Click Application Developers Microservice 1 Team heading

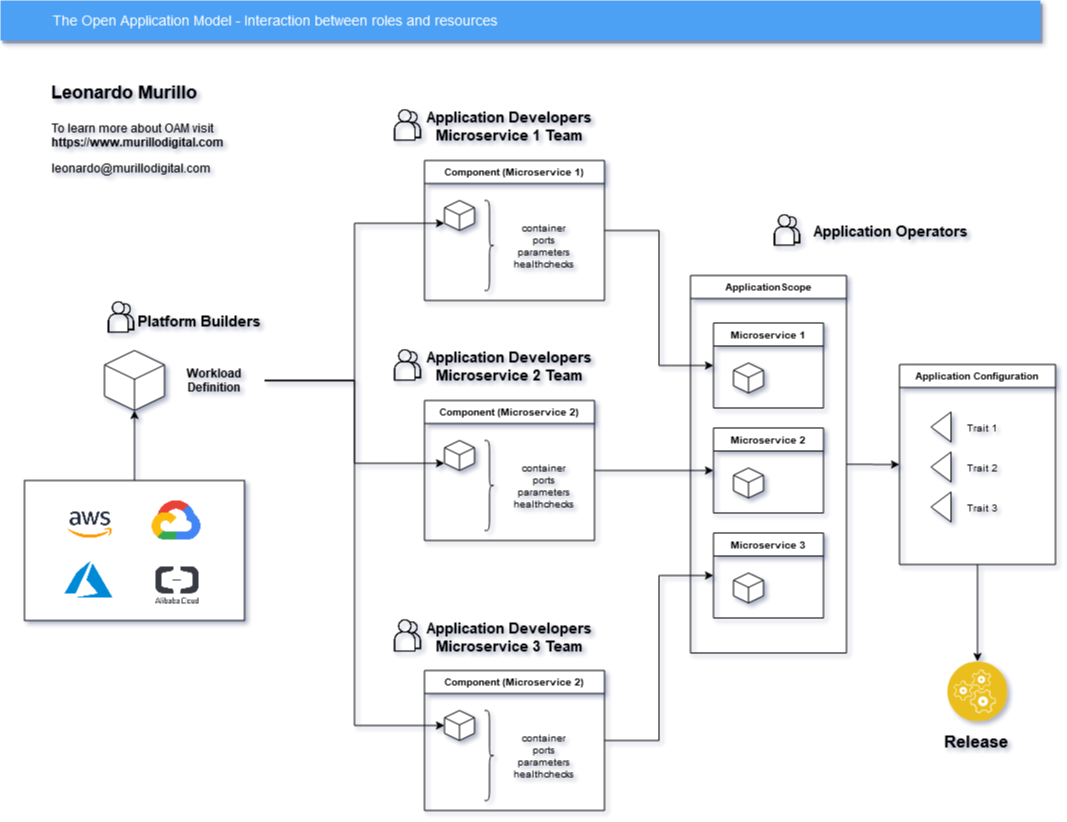[508, 127]
